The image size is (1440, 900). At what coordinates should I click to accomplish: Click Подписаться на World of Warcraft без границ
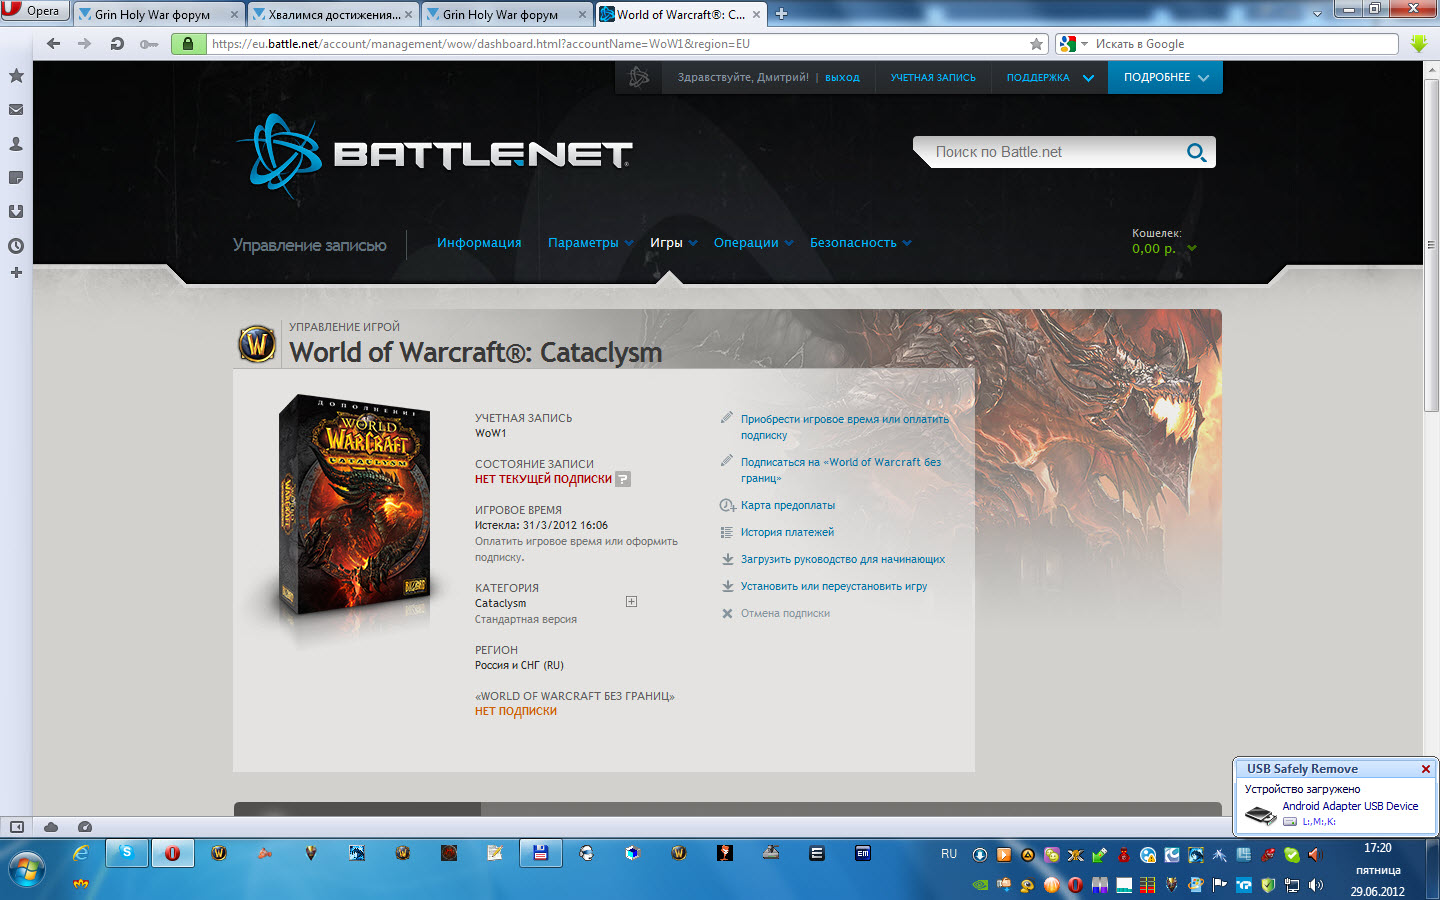pyautogui.click(x=841, y=470)
